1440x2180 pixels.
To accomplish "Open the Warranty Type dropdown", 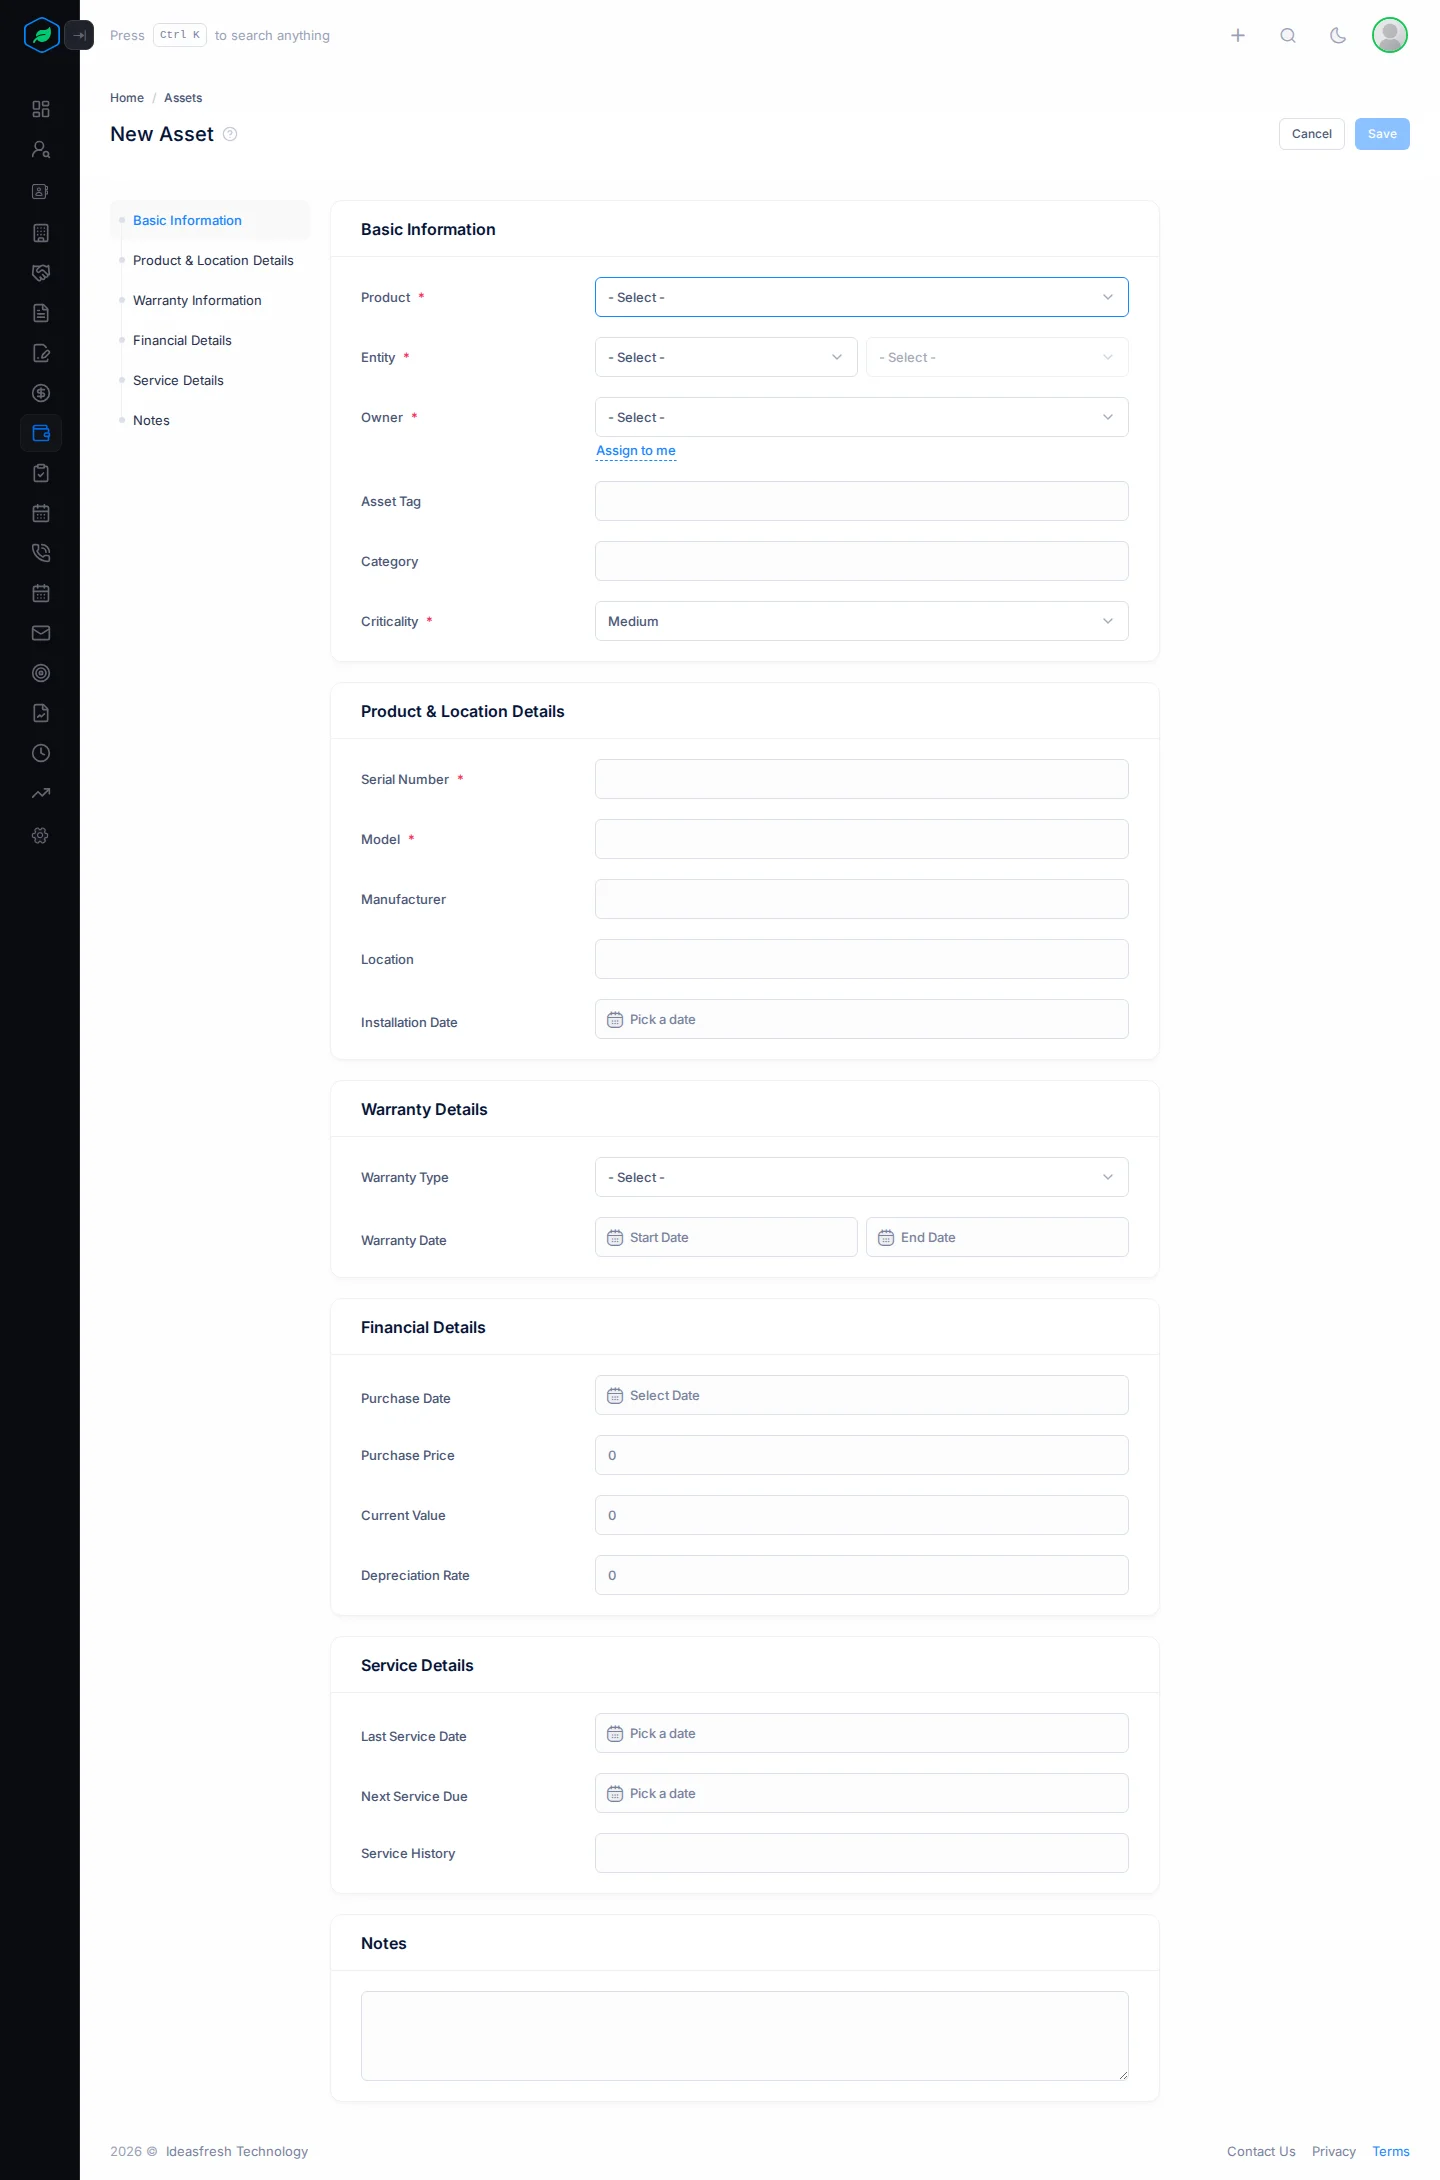I will (x=862, y=1177).
